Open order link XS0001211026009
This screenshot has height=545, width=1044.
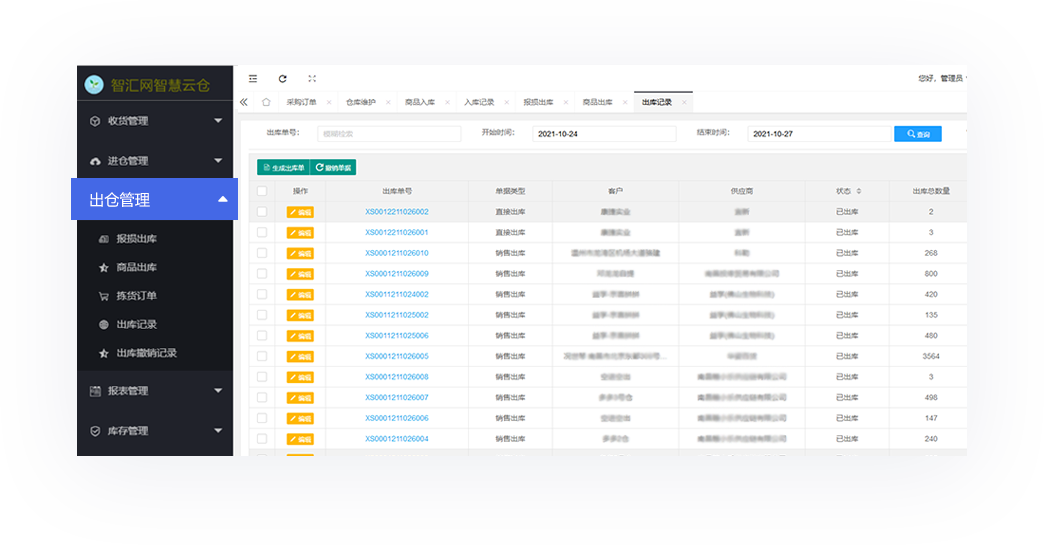(x=397, y=273)
